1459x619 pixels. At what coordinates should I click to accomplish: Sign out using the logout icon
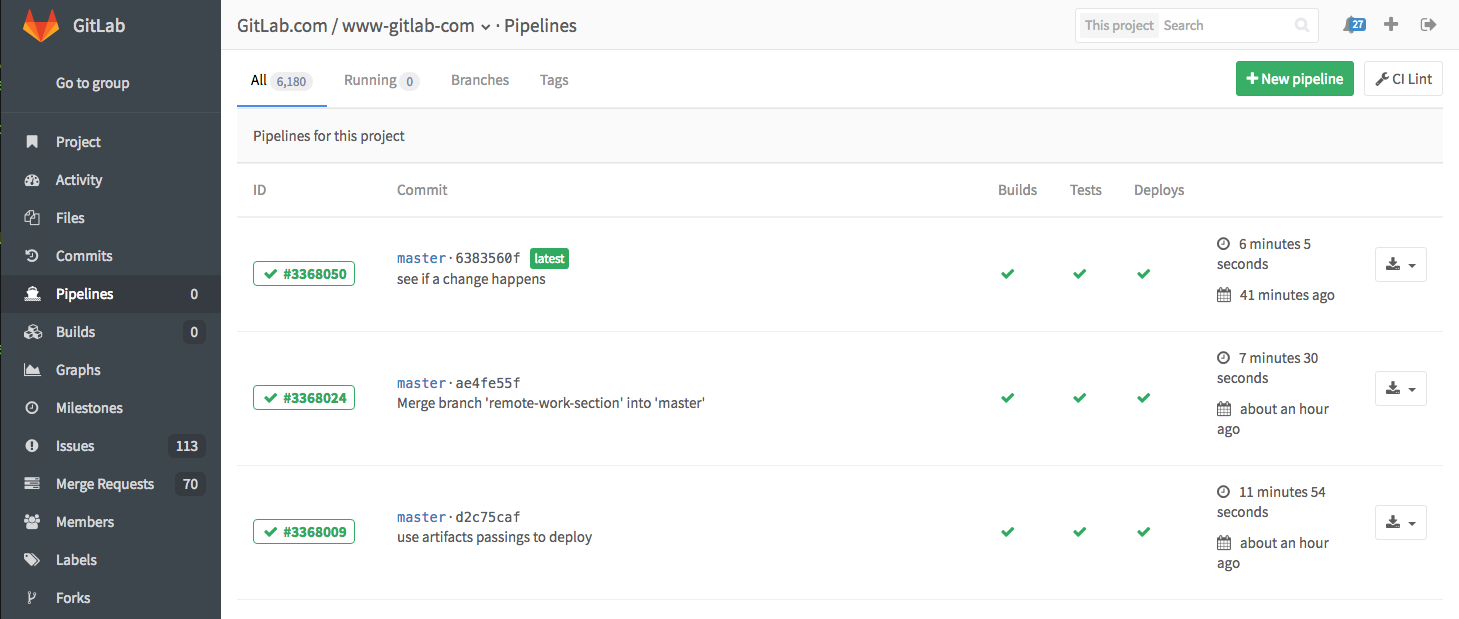[x=1428, y=24]
